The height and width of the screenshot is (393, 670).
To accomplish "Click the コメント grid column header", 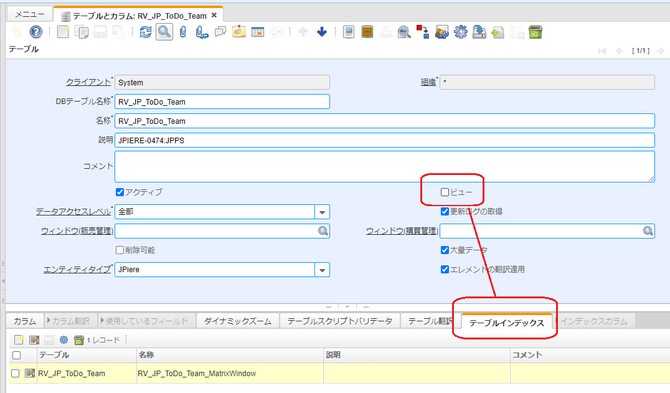I will click(590, 355).
